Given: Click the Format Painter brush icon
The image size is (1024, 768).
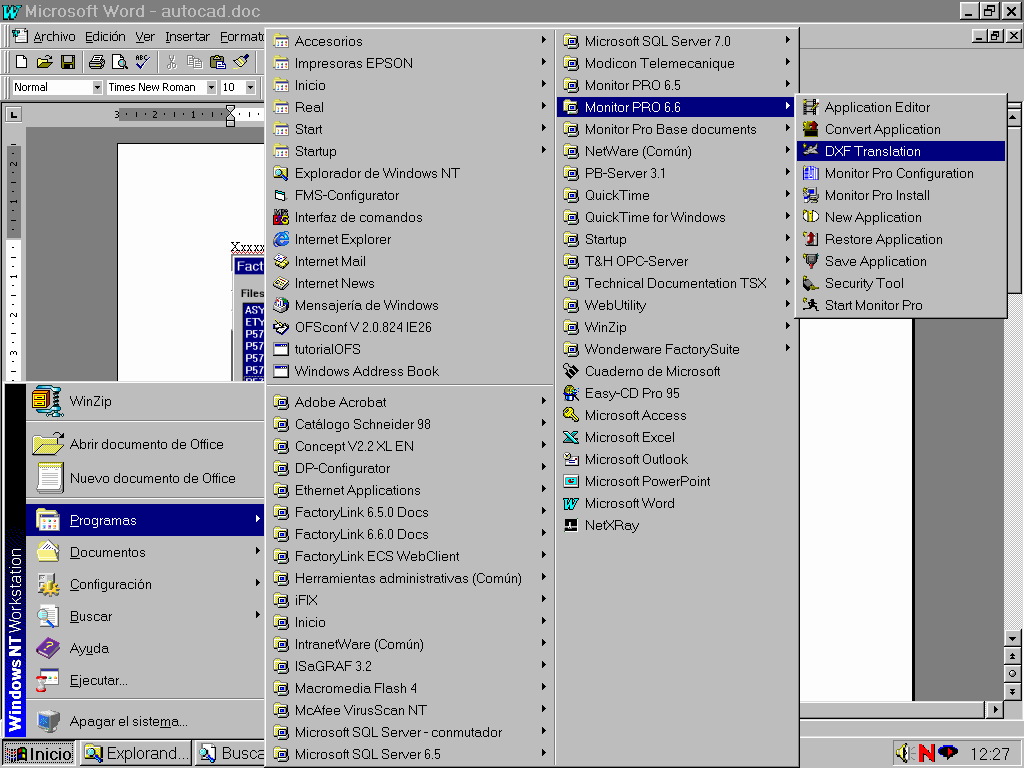Looking at the screenshot, I should (241, 62).
